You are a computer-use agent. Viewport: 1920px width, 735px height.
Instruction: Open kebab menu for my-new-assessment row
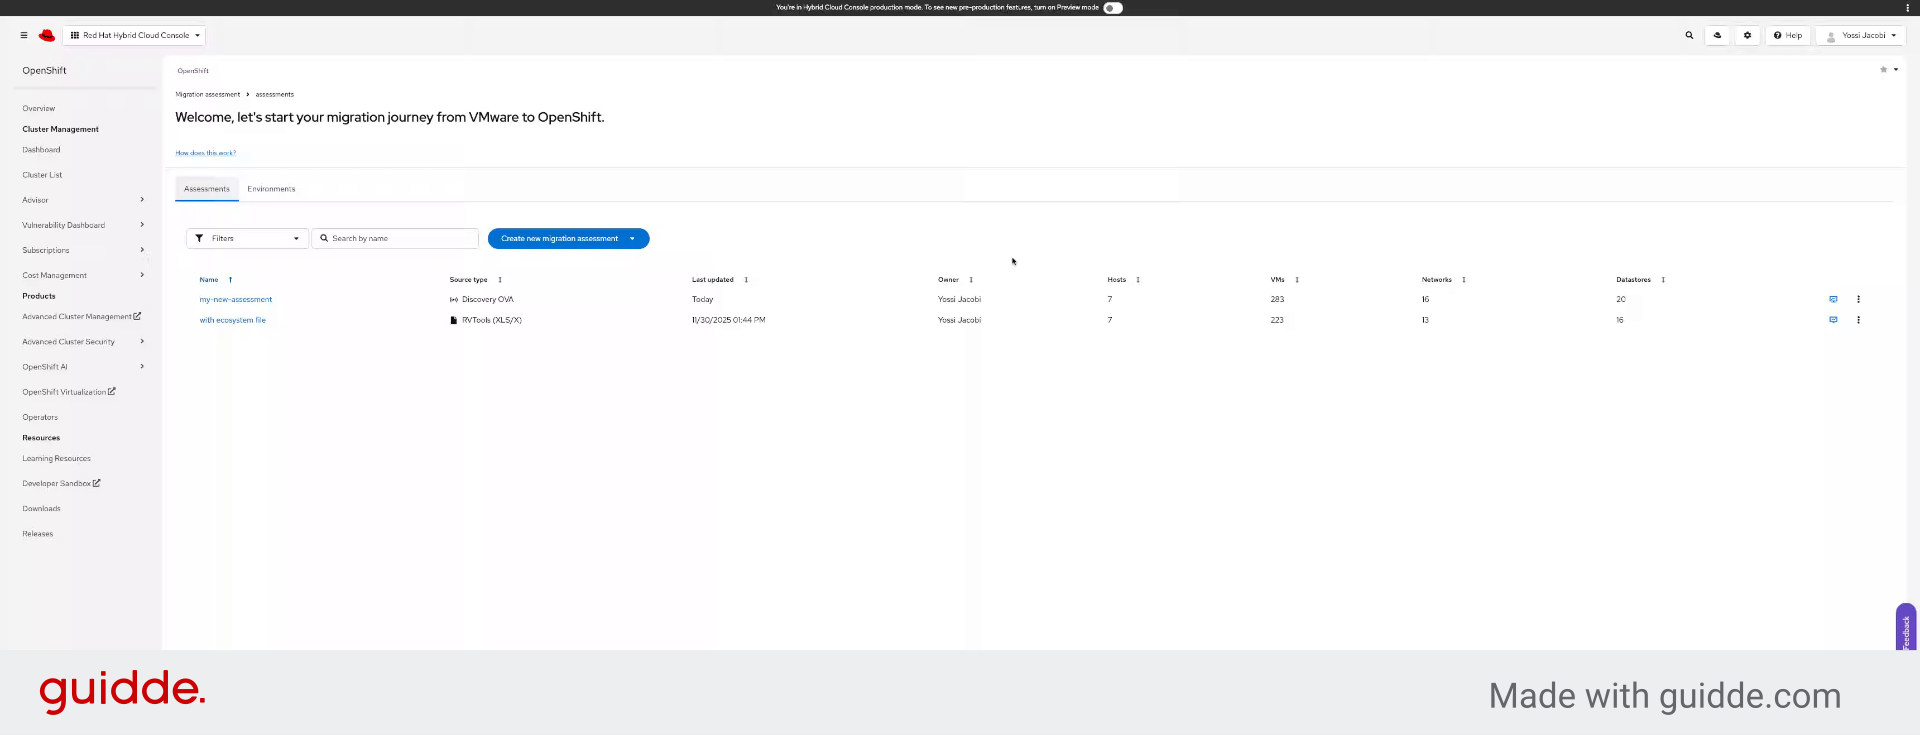tap(1858, 299)
